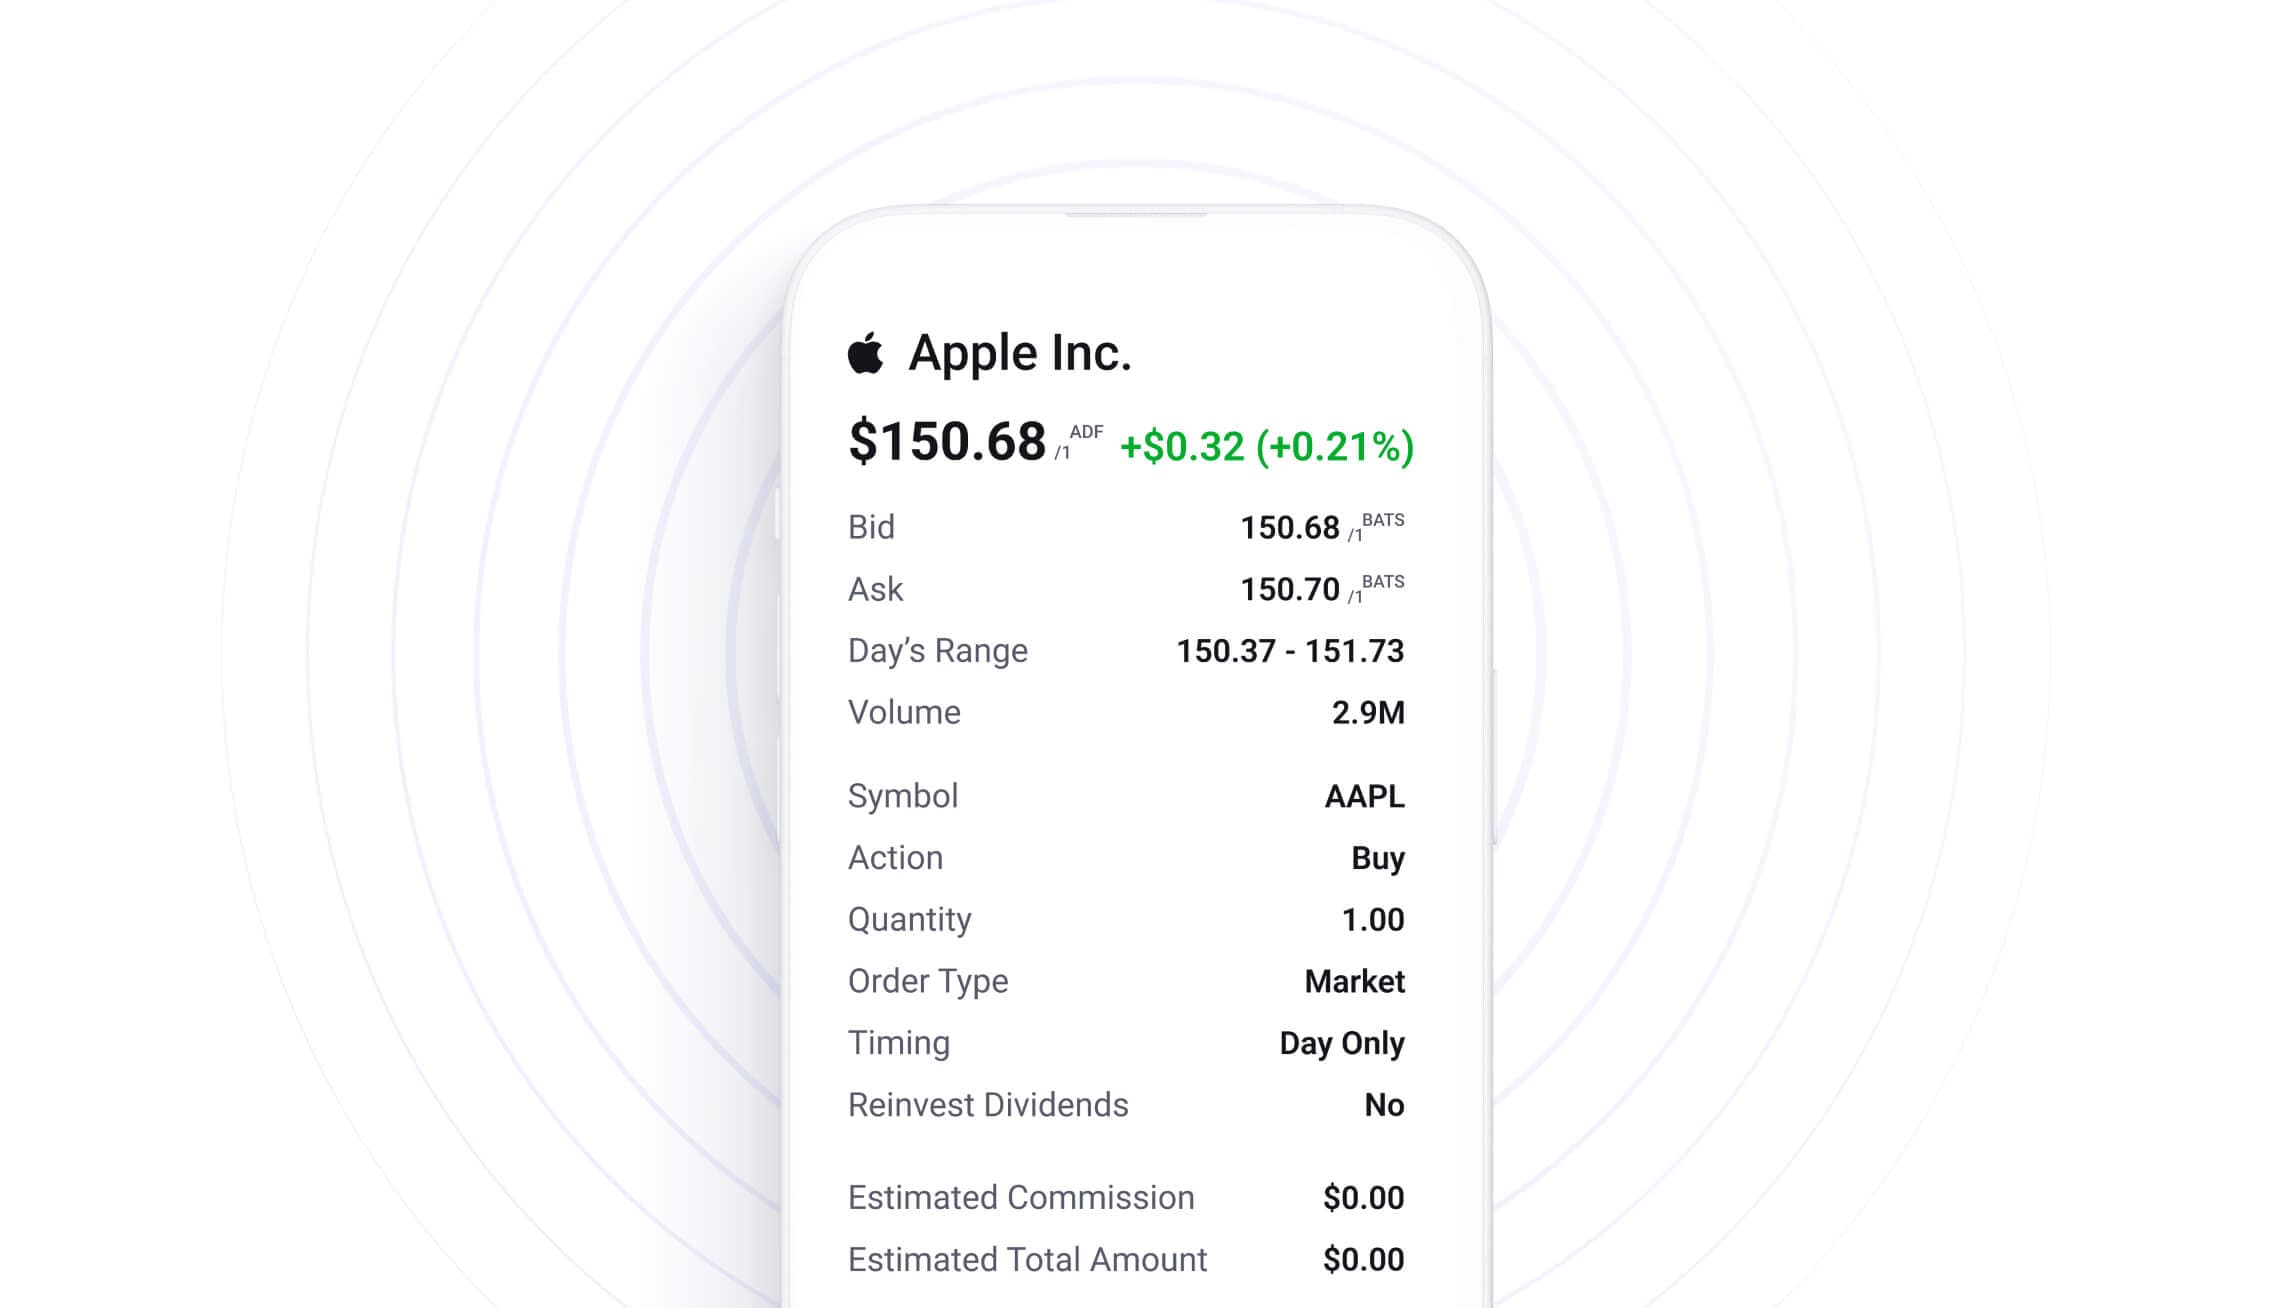Tap the $150.68 stock price
This screenshot has height=1308, width=2272.
click(946, 441)
